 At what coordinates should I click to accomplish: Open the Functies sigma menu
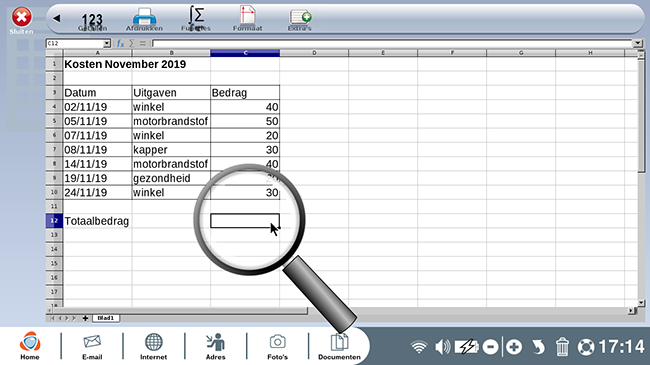[196, 19]
